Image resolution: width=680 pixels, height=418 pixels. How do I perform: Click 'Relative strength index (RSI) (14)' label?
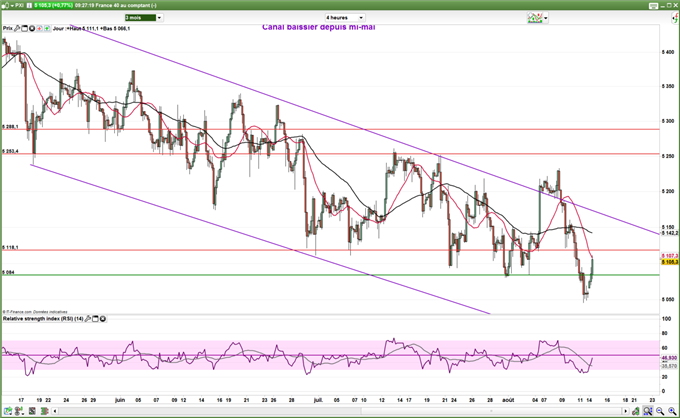(x=43, y=319)
